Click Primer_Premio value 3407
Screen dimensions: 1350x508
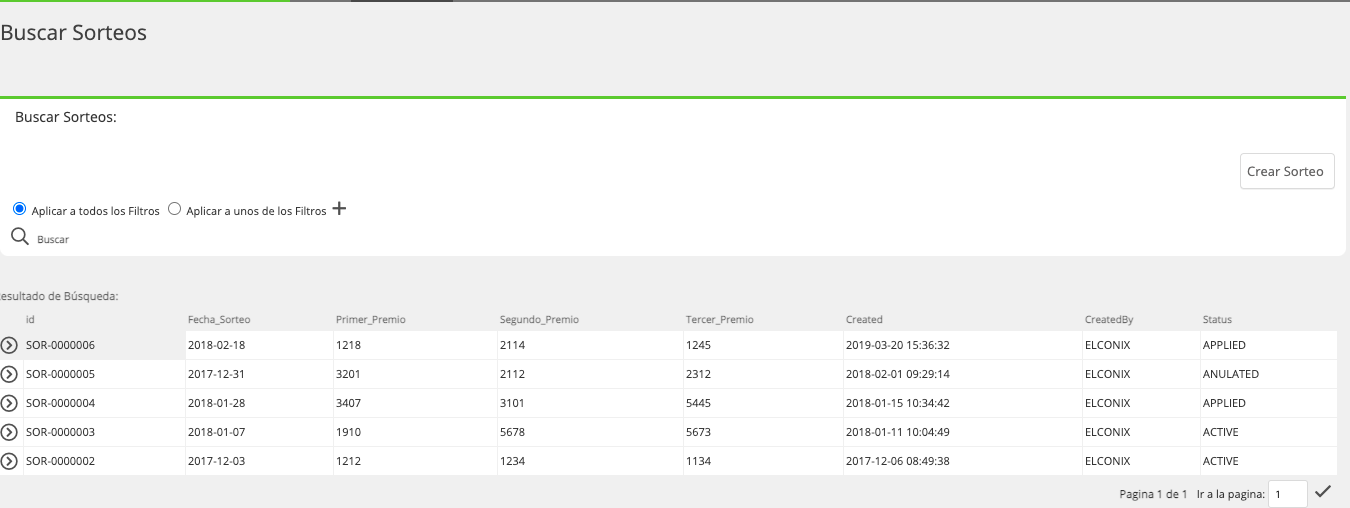click(348, 403)
